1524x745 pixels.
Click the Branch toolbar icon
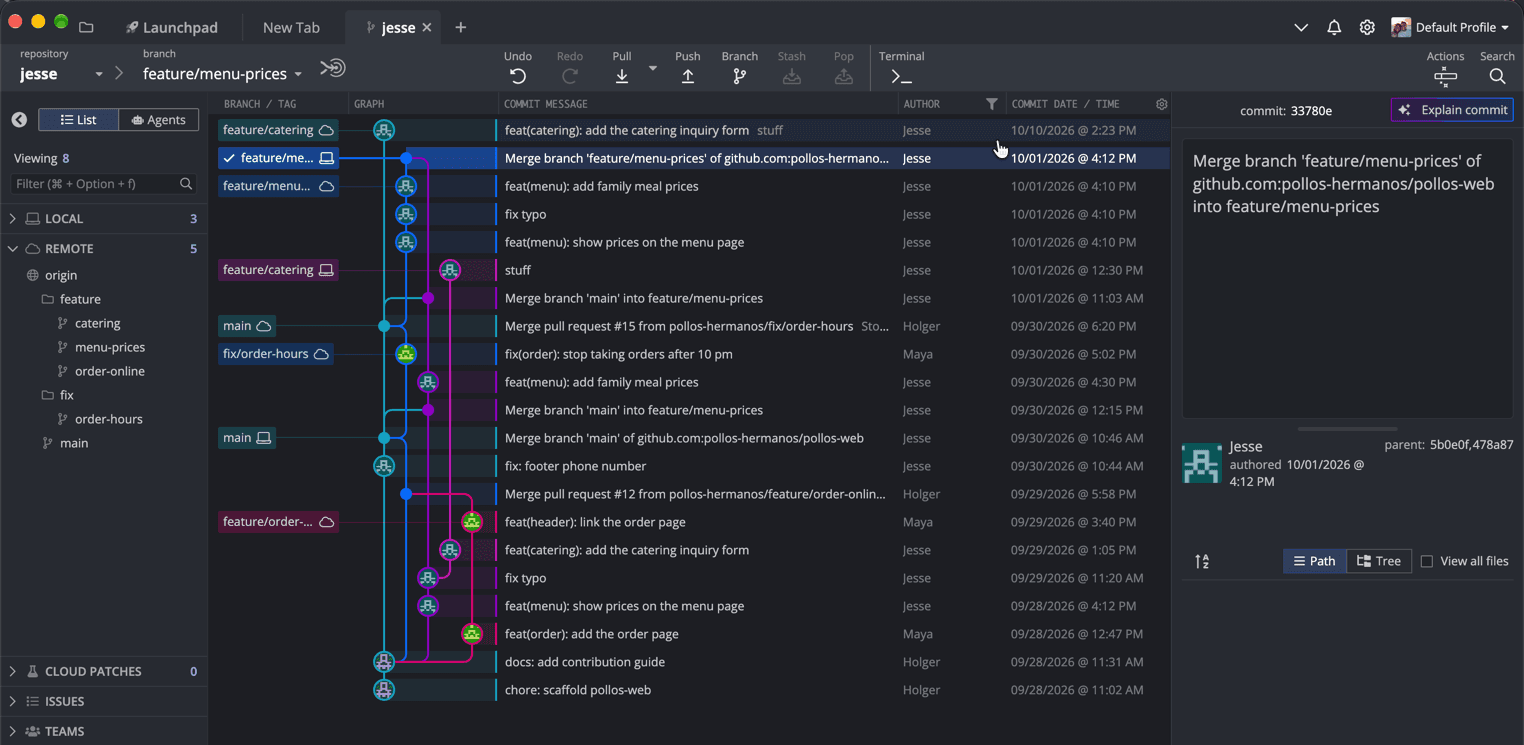tap(740, 76)
